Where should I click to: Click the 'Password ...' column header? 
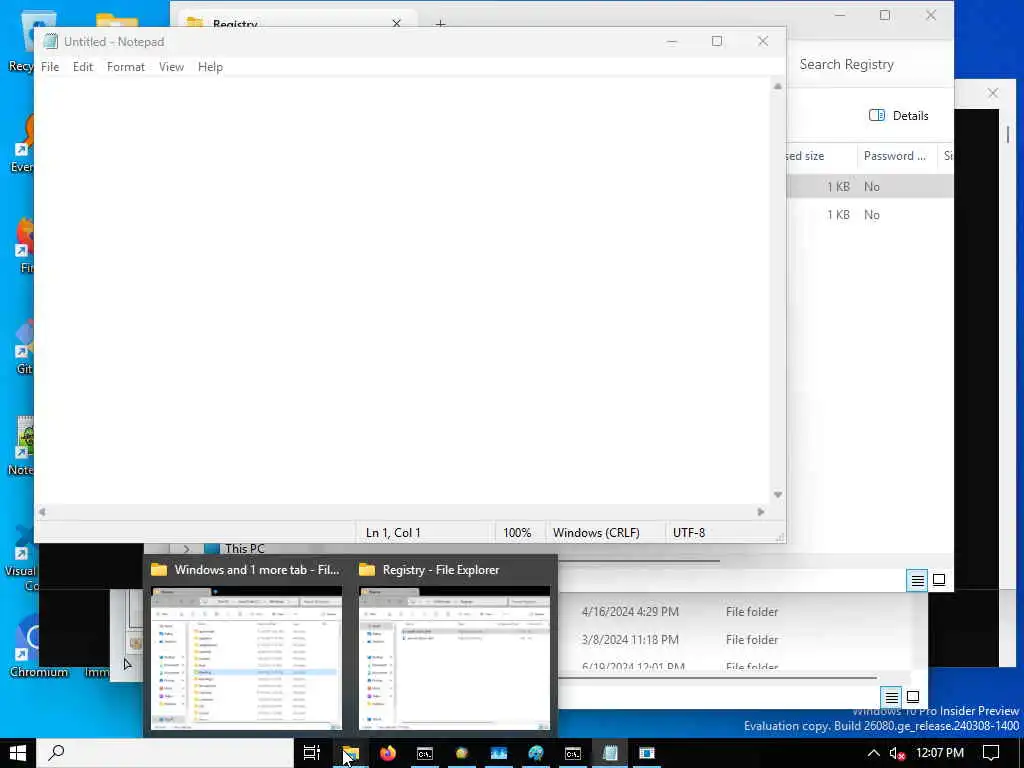(x=895, y=155)
